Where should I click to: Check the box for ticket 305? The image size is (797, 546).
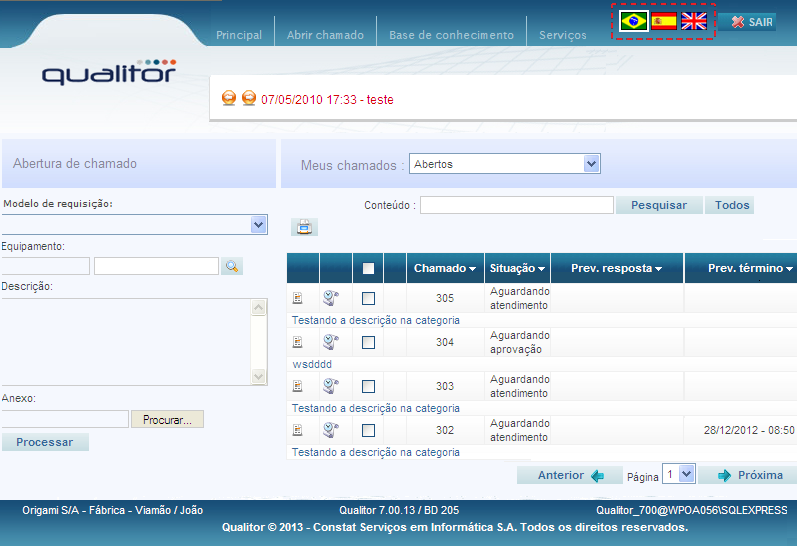[x=368, y=298]
